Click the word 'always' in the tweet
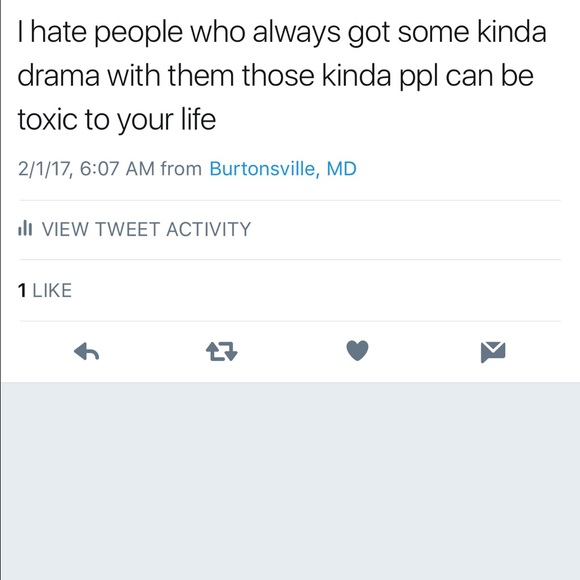Image resolution: width=580 pixels, height=580 pixels. pos(297,34)
